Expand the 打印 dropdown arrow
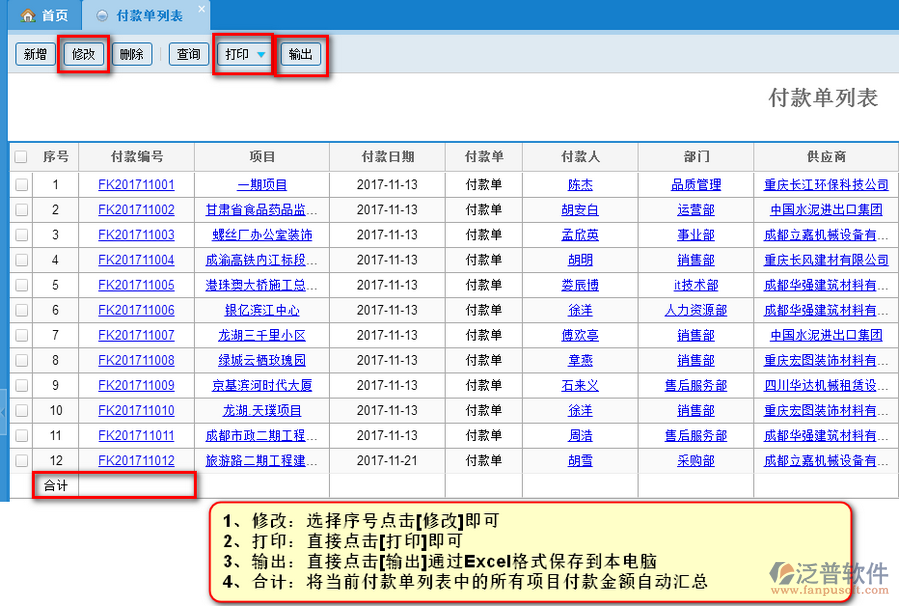 [x=261, y=55]
